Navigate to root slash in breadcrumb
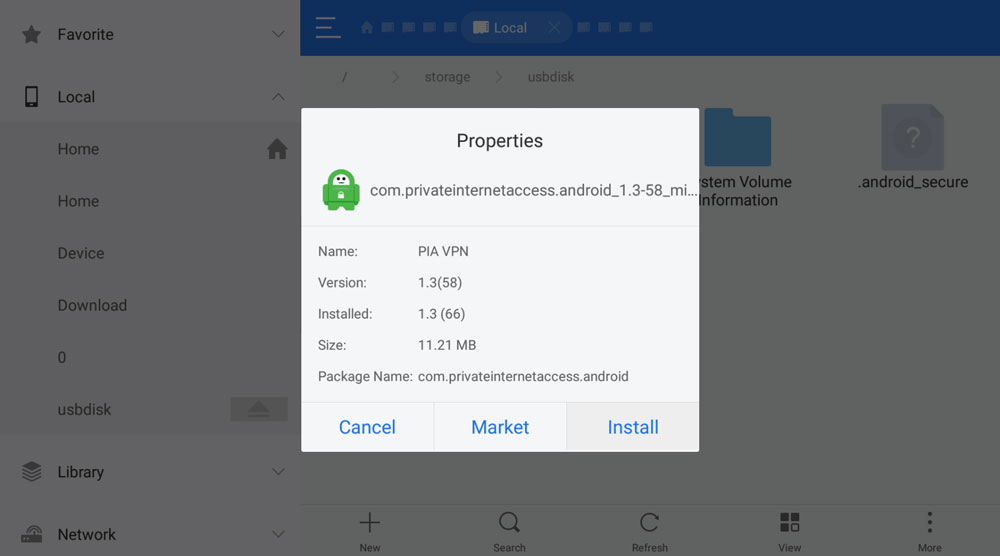This screenshot has width=1000, height=556. pos(344,77)
